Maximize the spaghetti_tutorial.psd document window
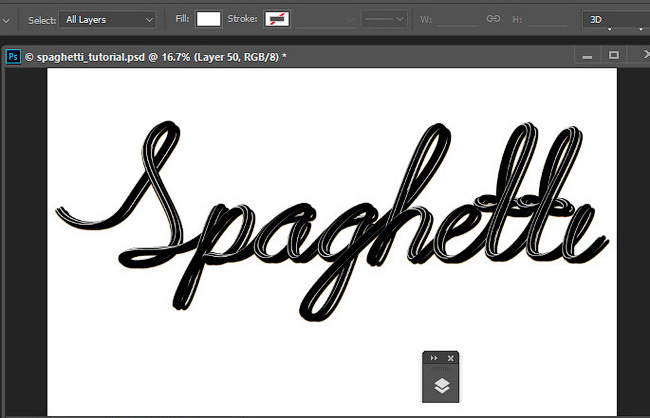The width and height of the screenshot is (650, 418). click(614, 56)
